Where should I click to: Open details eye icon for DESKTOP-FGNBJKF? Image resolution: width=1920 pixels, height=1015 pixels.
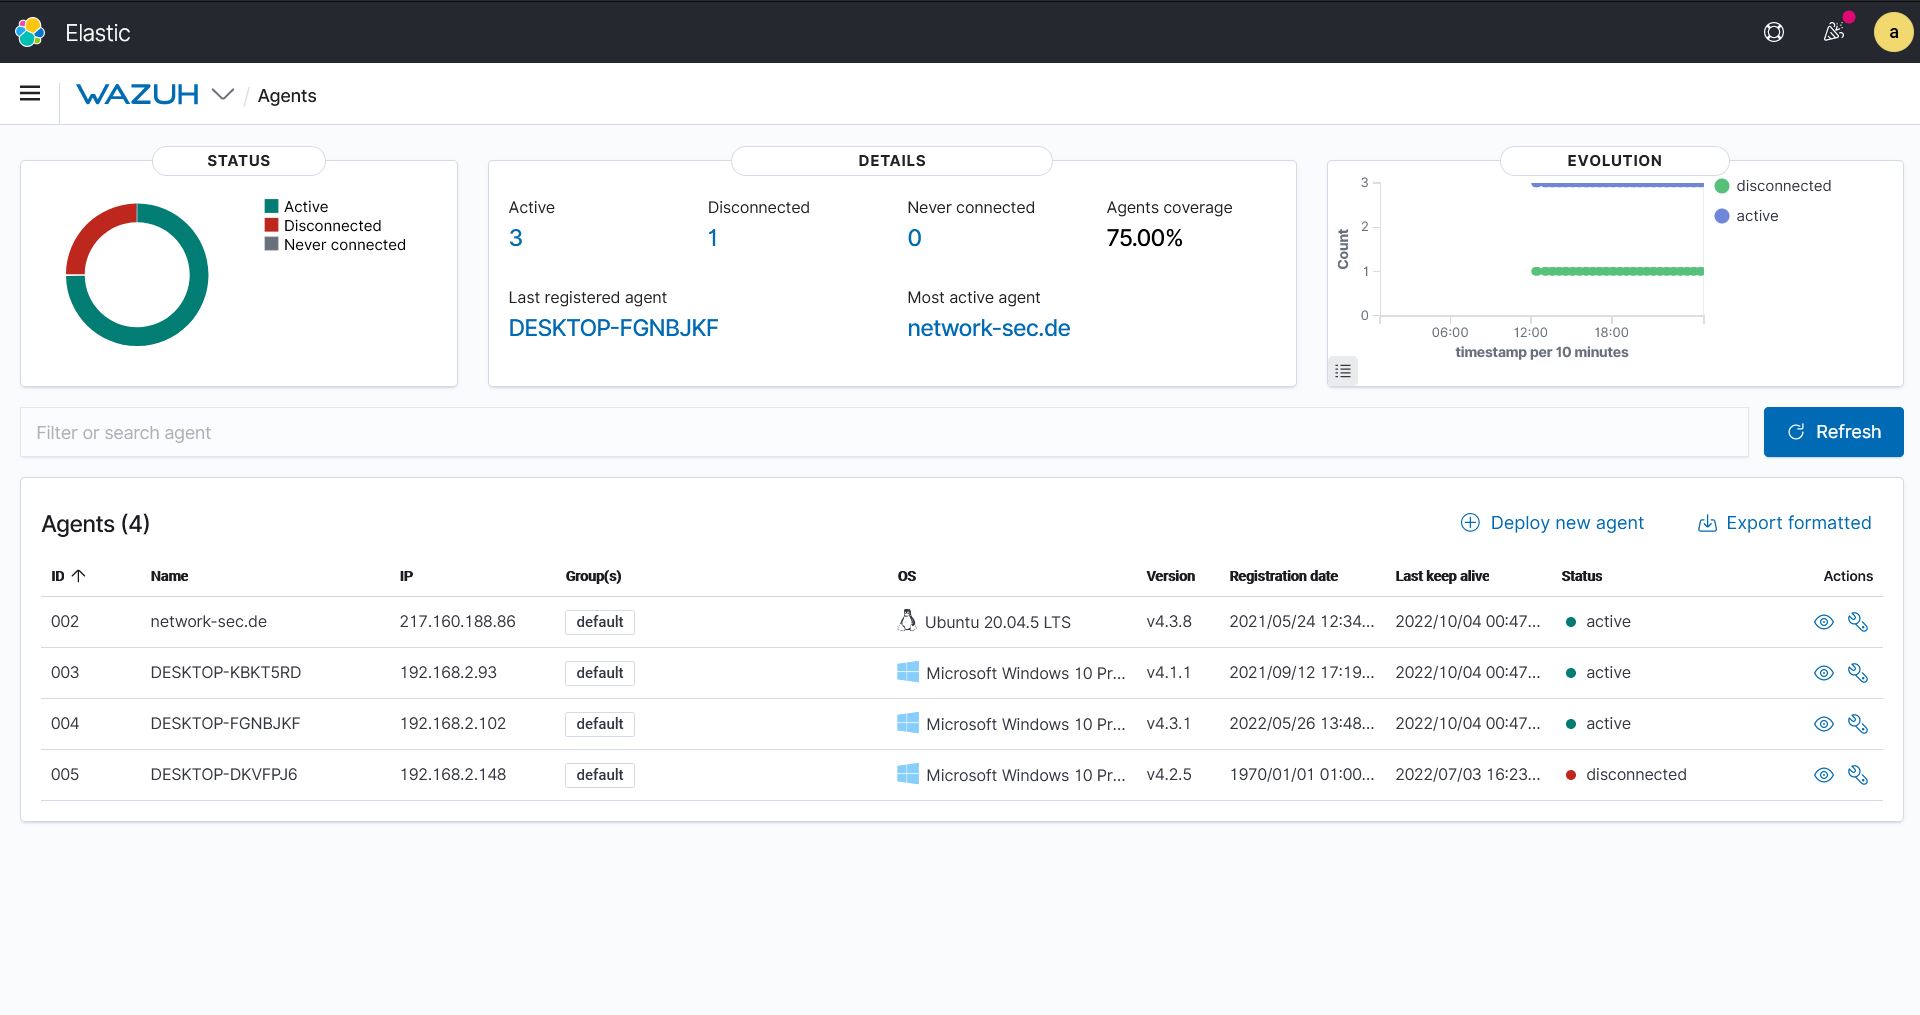1824,724
